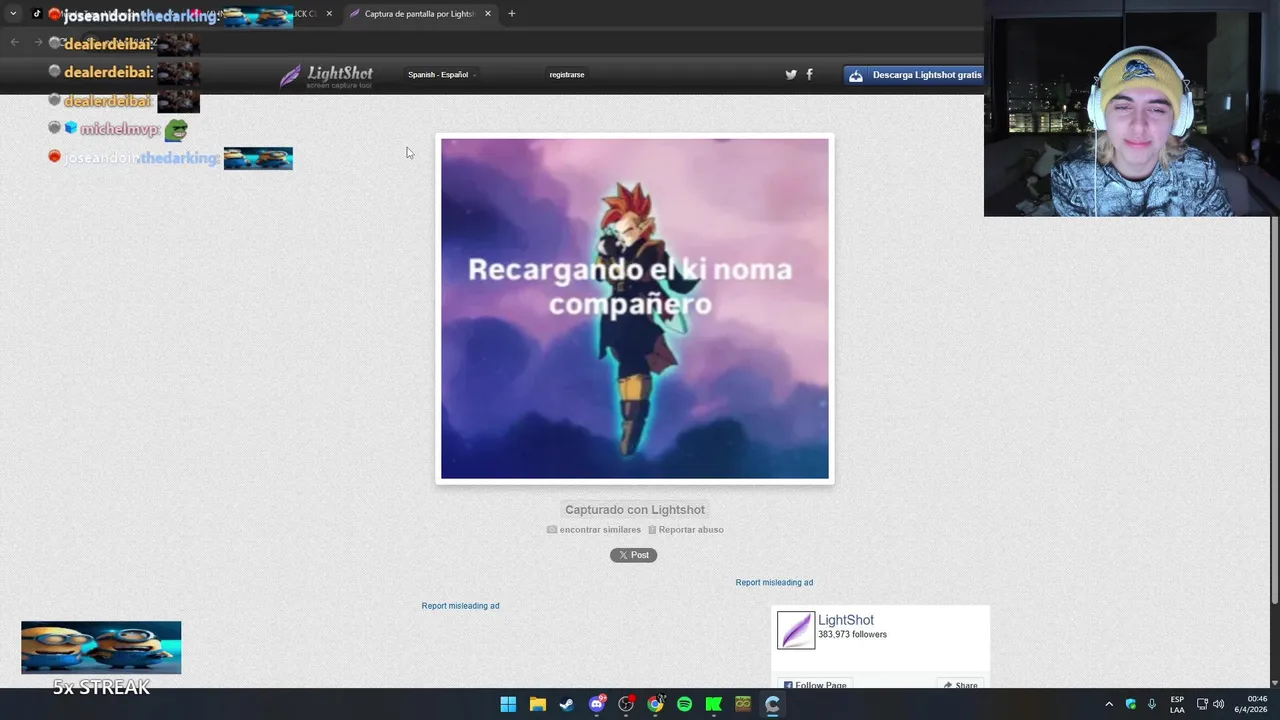This screenshot has width=1280, height=720.
Task: Open Kick app from the taskbar
Action: pos(714,704)
